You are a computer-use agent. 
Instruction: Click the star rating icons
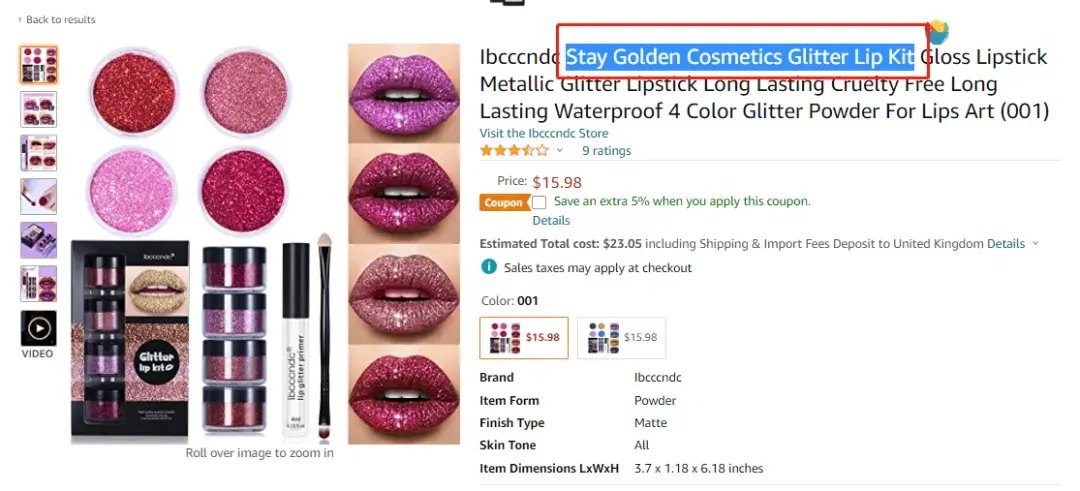click(x=515, y=151)
